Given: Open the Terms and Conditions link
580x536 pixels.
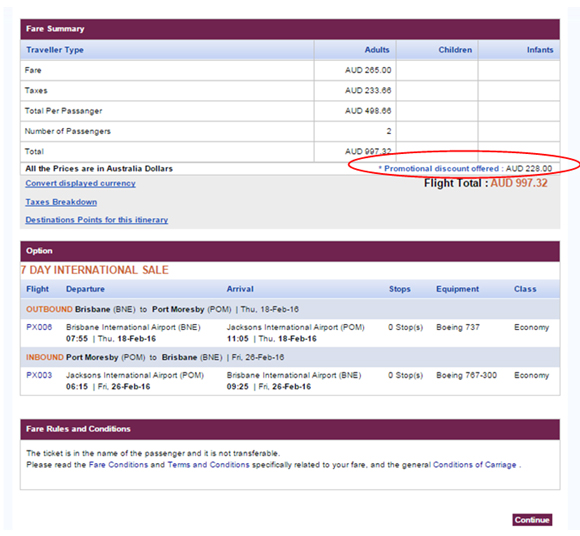Looking at the screenshot, I should click(209, 465).
